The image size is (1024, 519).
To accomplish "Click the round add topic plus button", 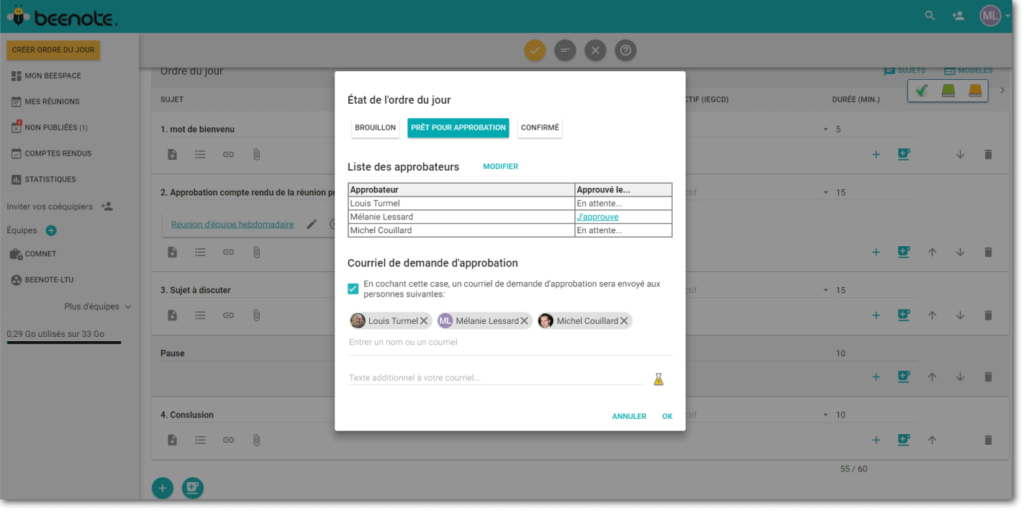I will [x=163, y=488].
